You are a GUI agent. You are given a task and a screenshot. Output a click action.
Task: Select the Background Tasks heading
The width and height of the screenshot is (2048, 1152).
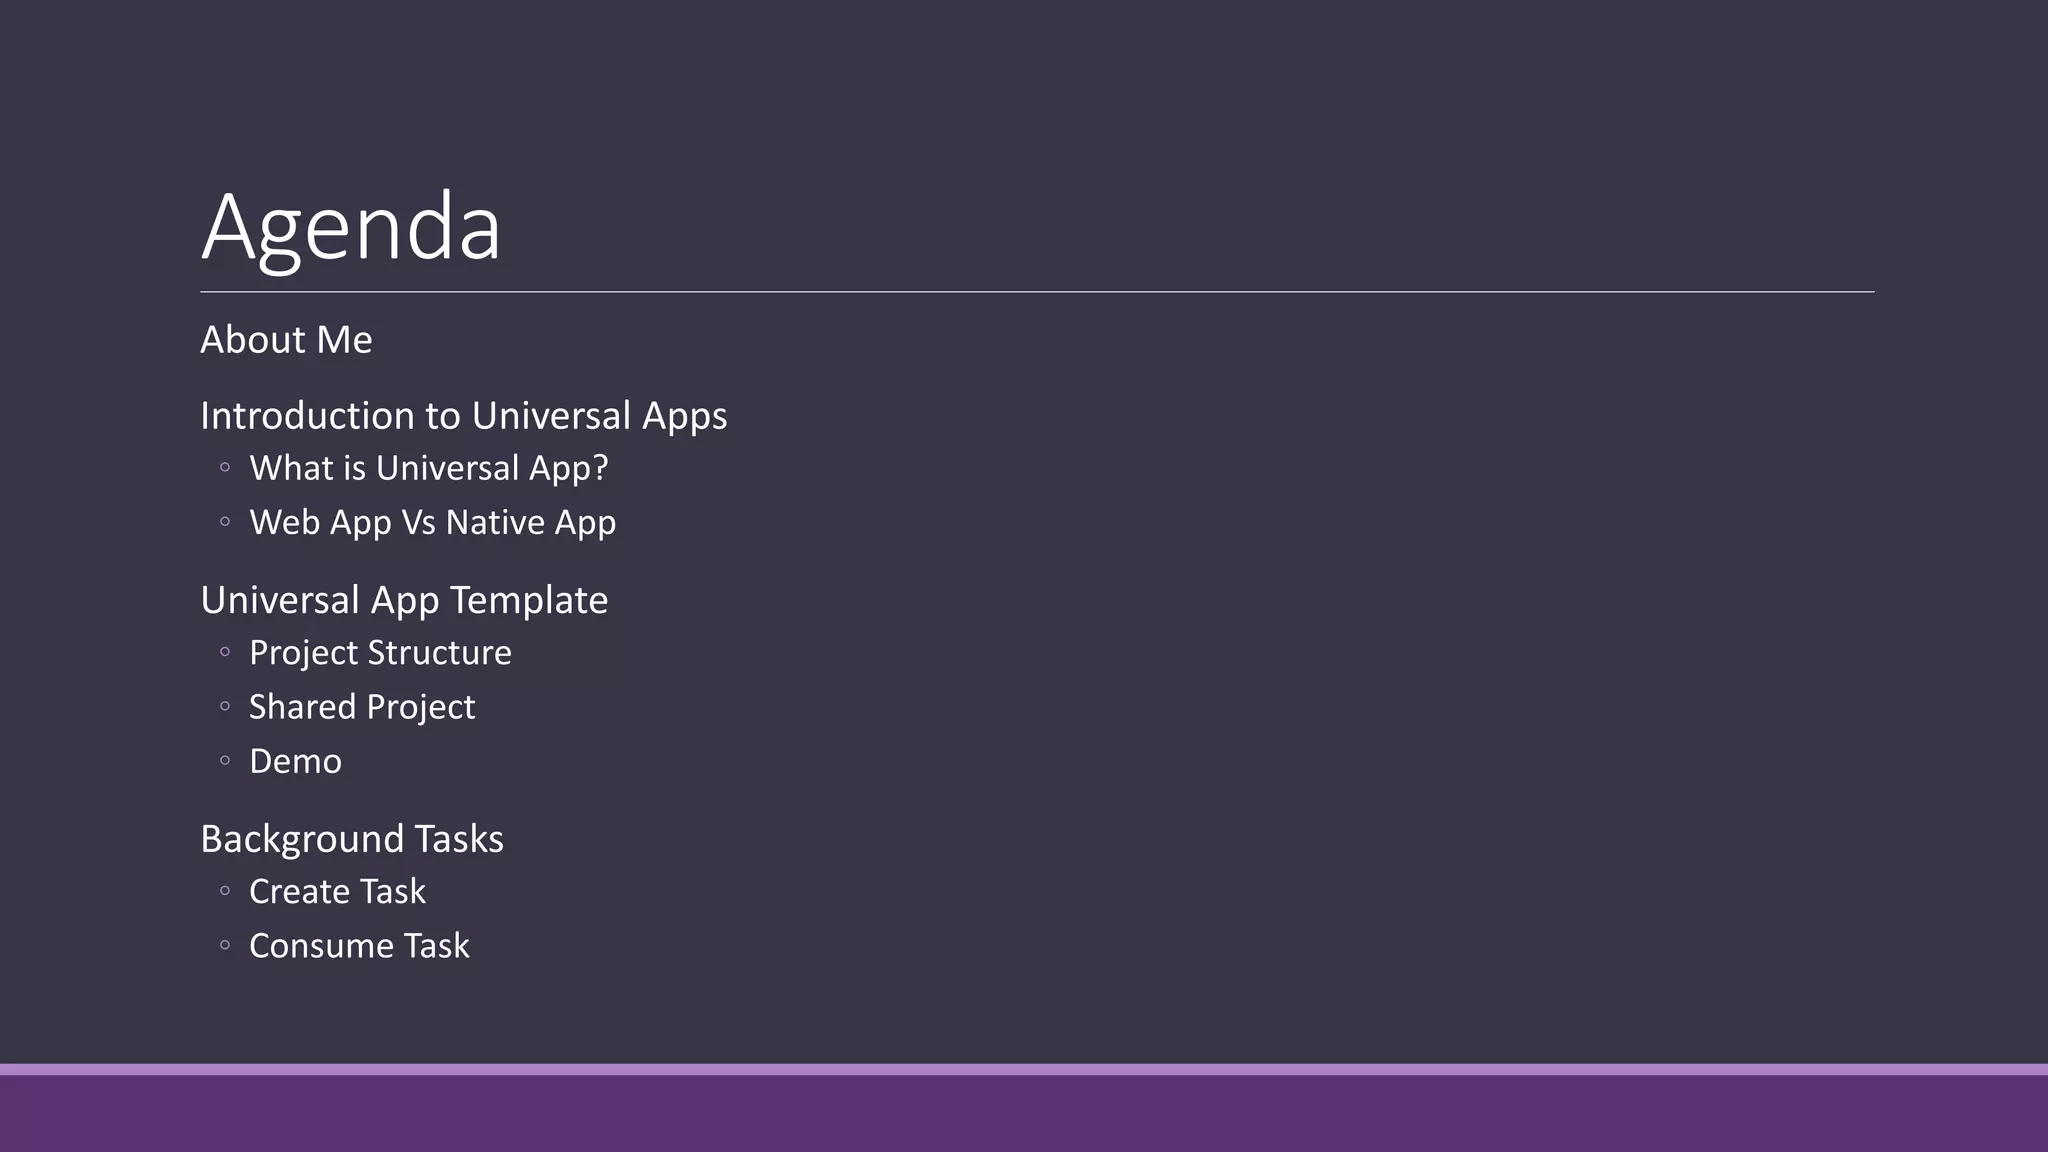[352, 839]
